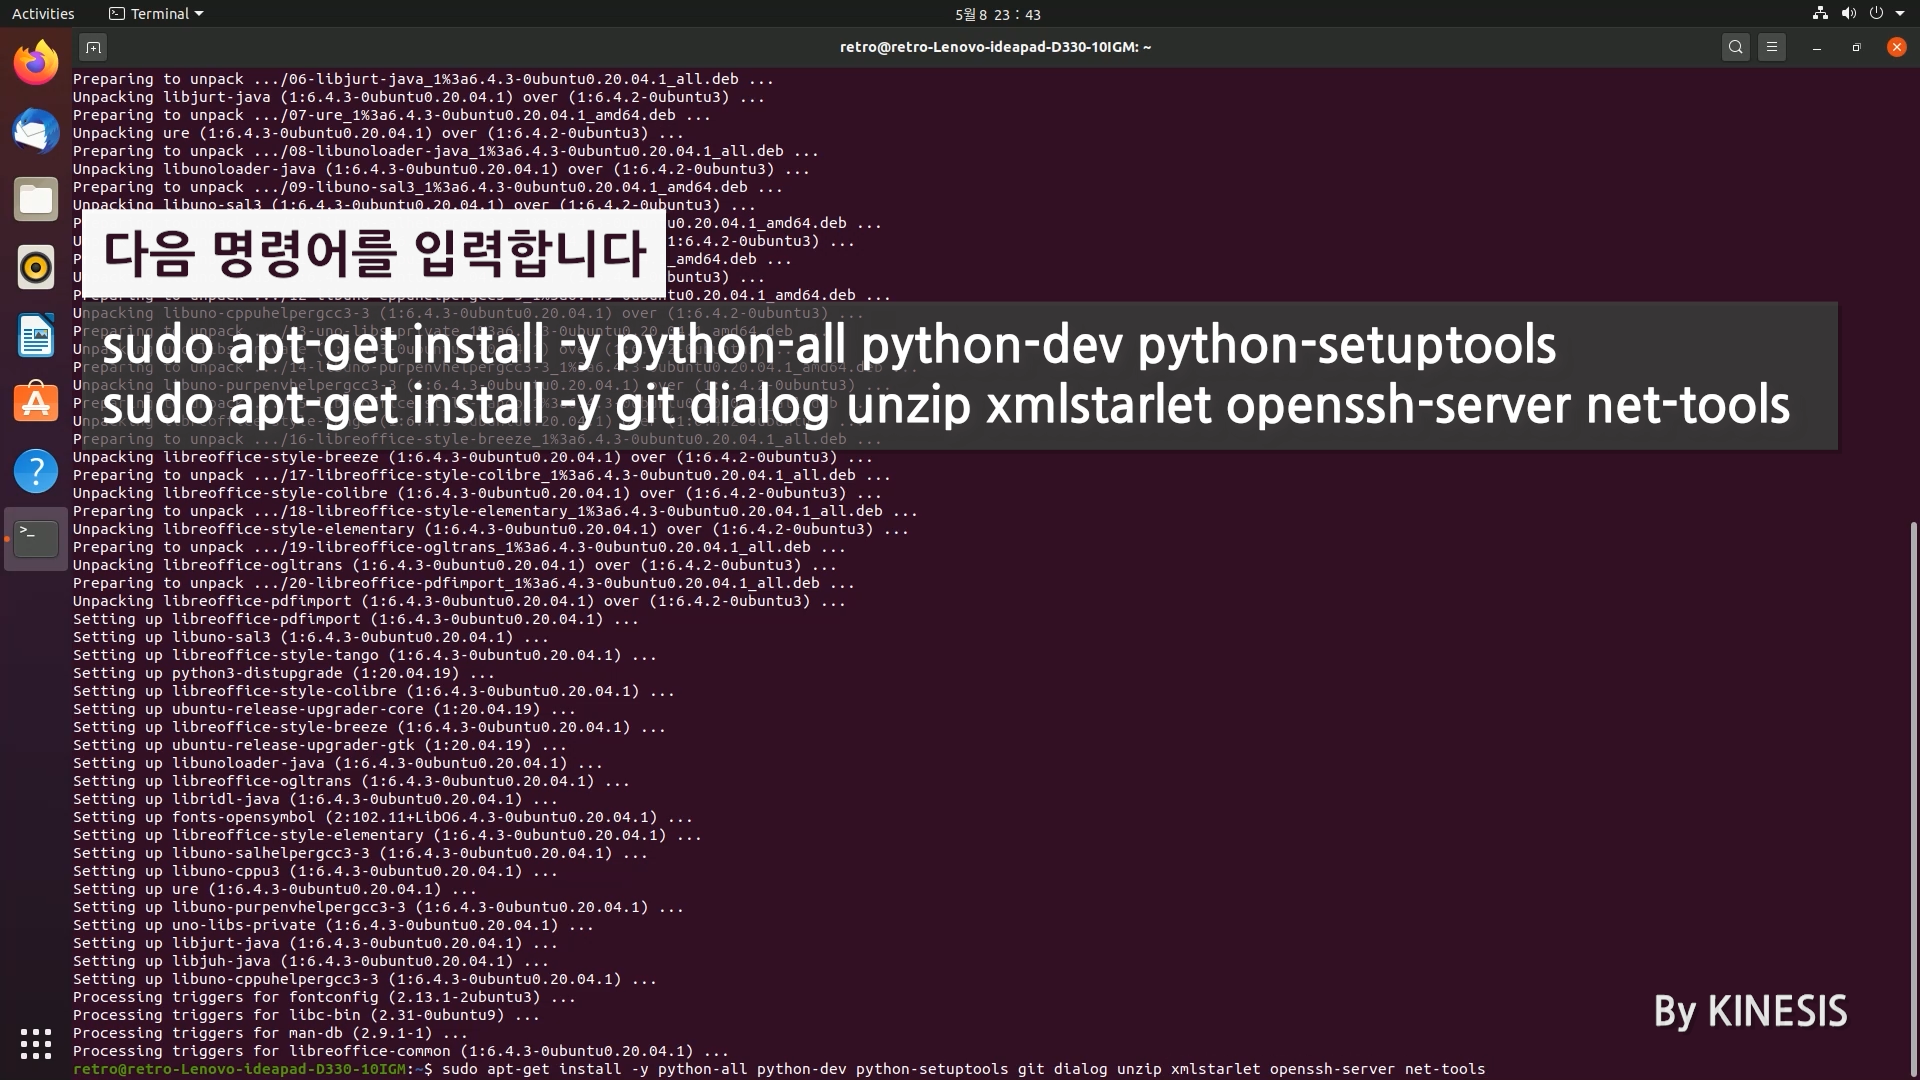
Task: Open LibreOffice Writer from the dock
Action: 36,336
